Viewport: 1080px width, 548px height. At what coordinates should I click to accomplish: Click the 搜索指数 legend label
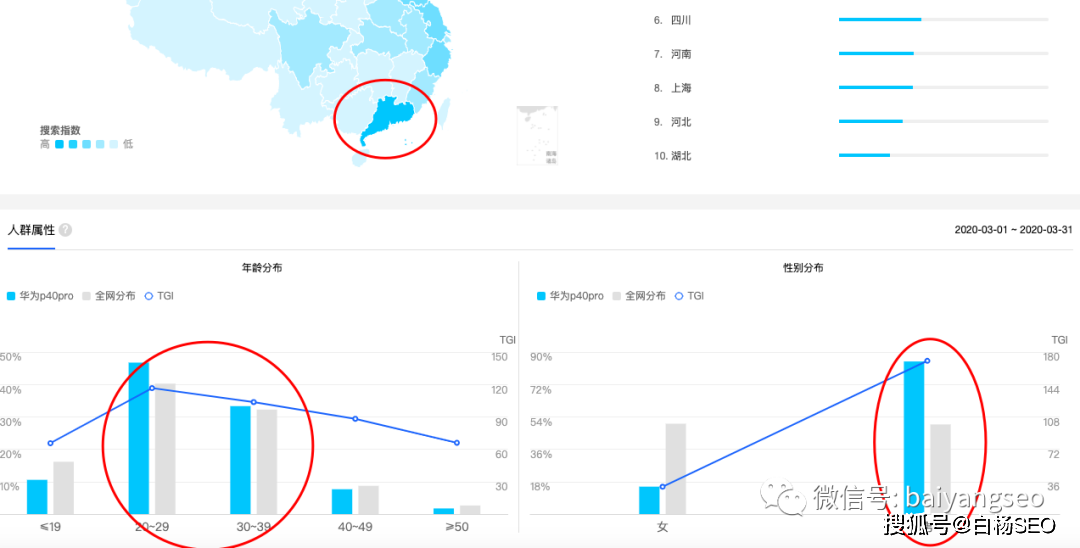pyautogui.click(x=60, y=130)
